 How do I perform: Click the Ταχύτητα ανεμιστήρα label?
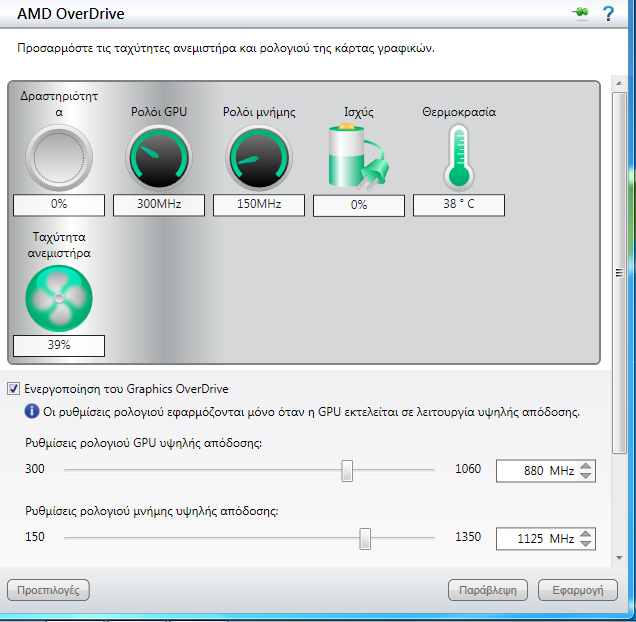[59, 245]
